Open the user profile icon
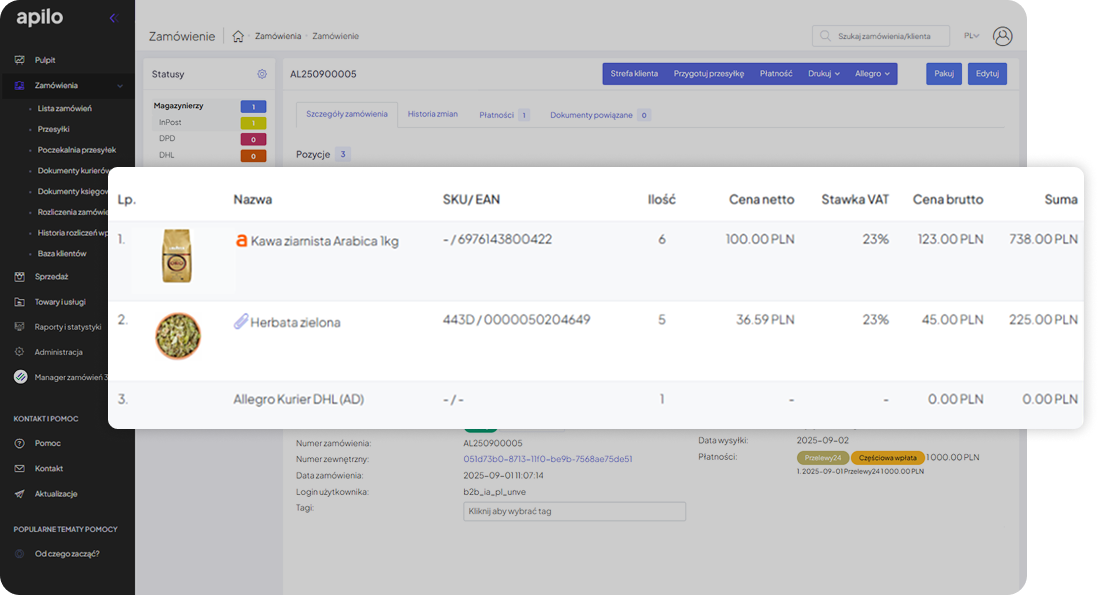The height and width of the screenshot is (595, 1099). [1002, 36]
